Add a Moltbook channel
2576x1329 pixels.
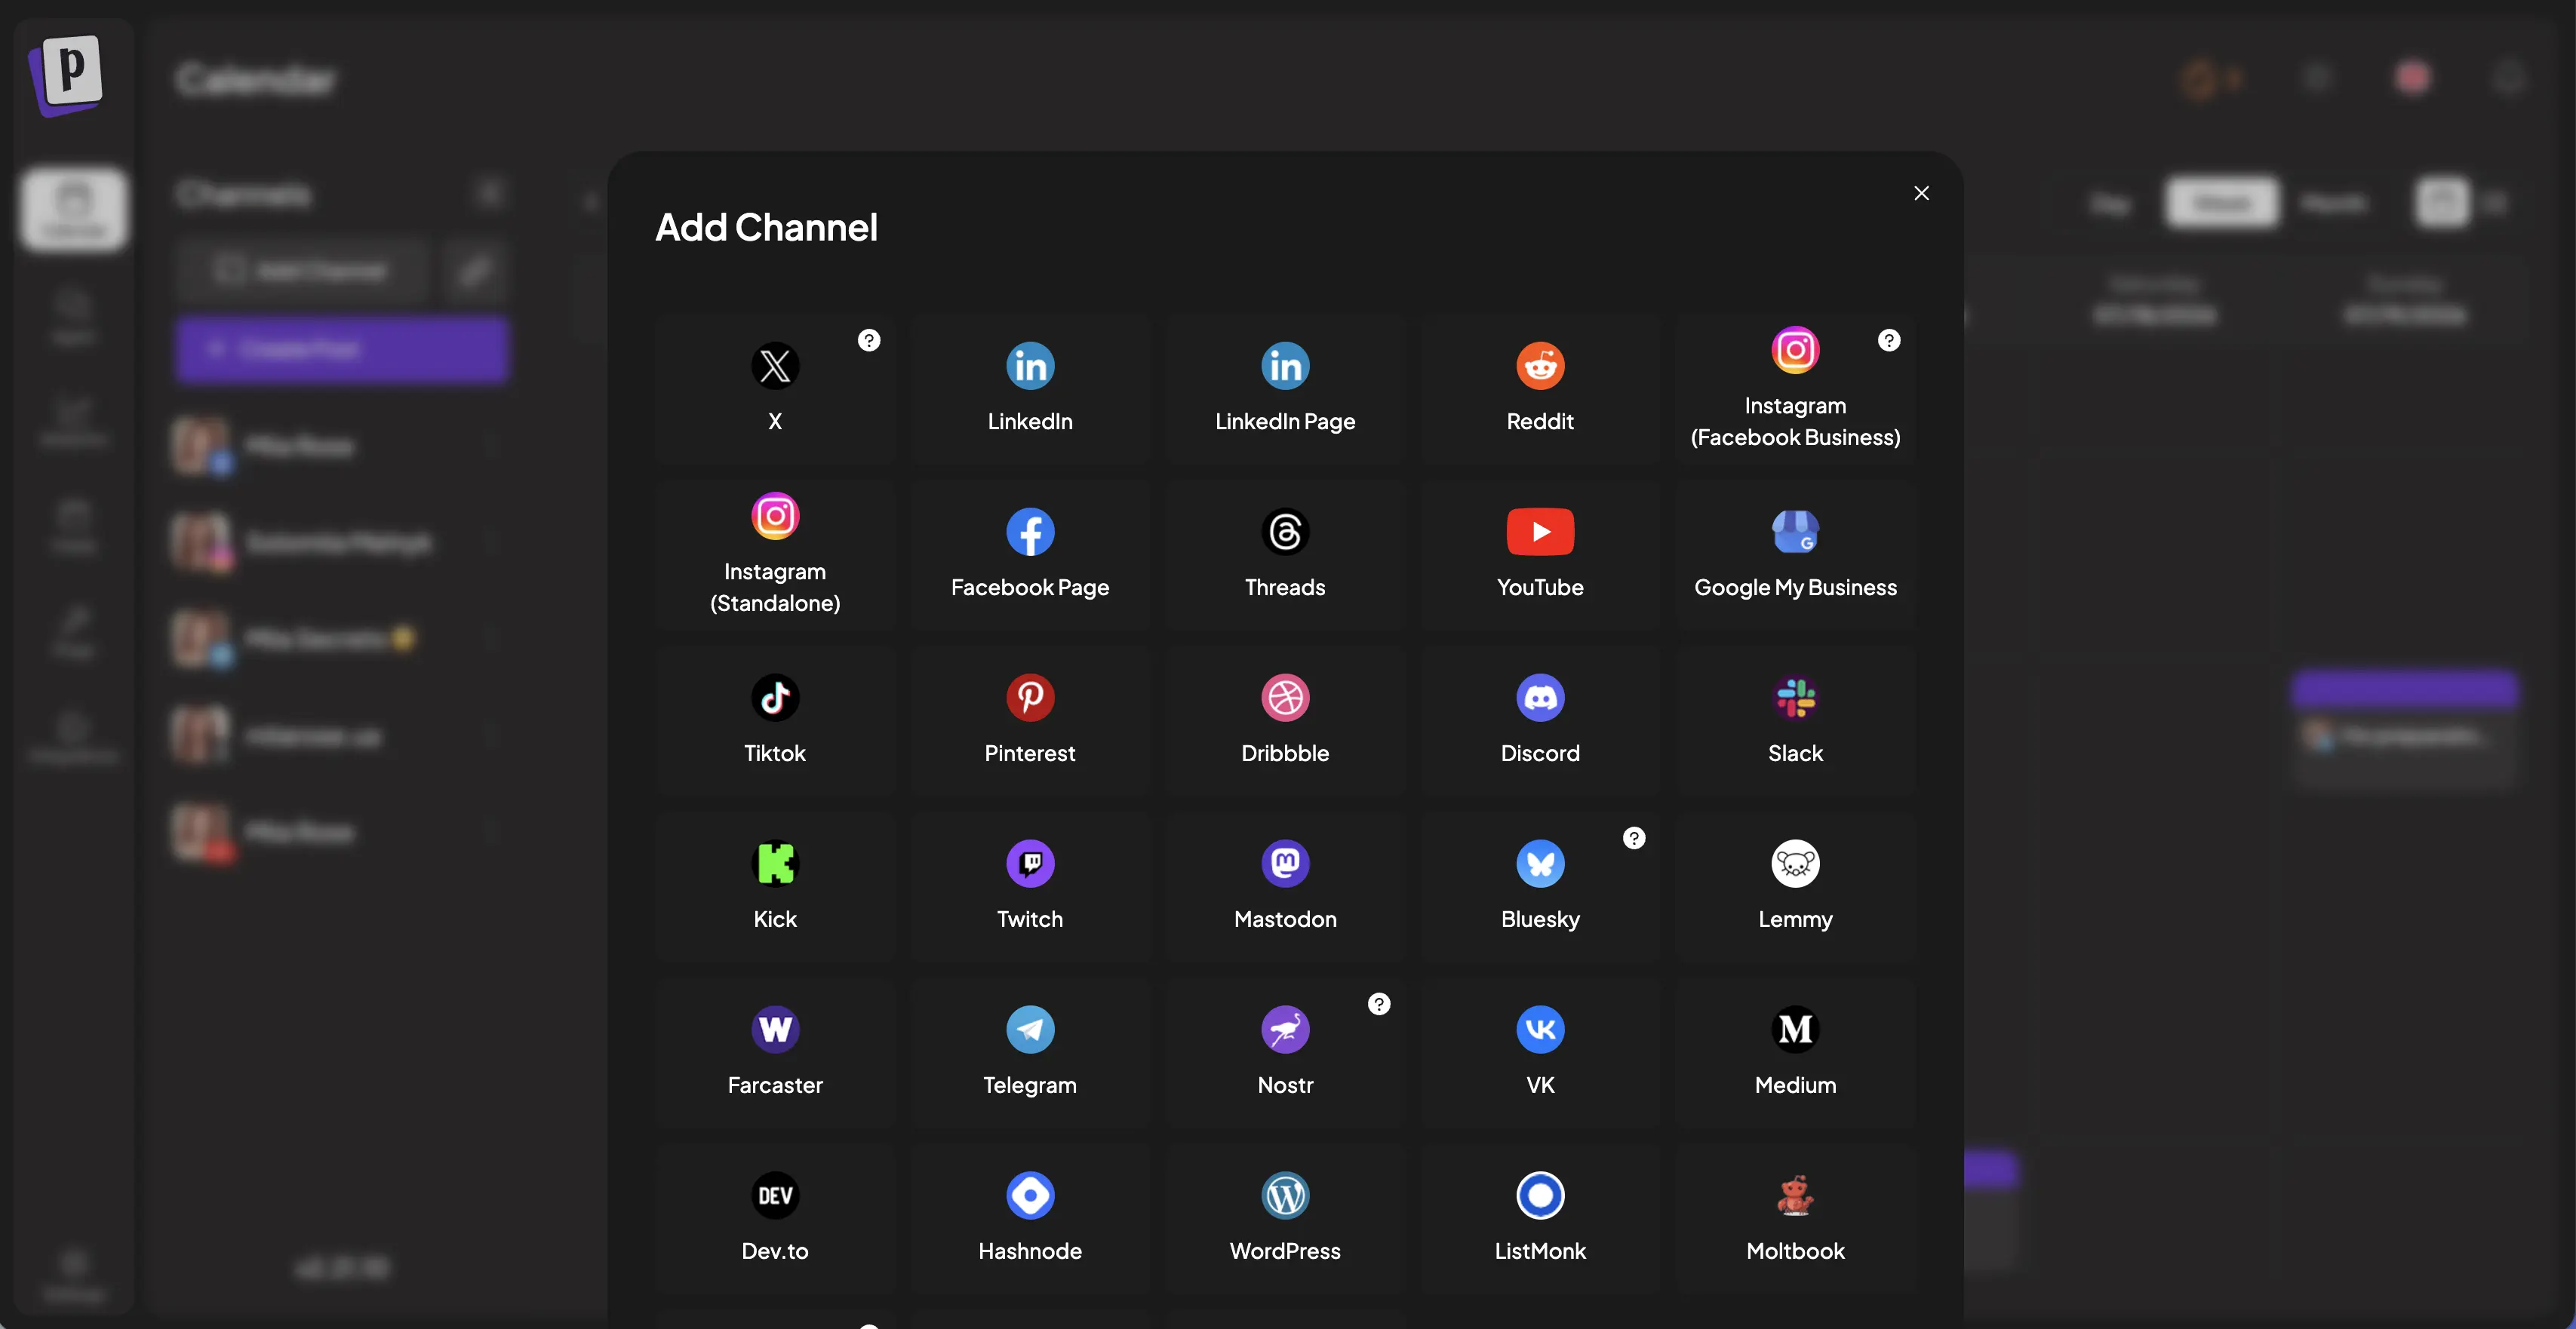(1795, 1219)
